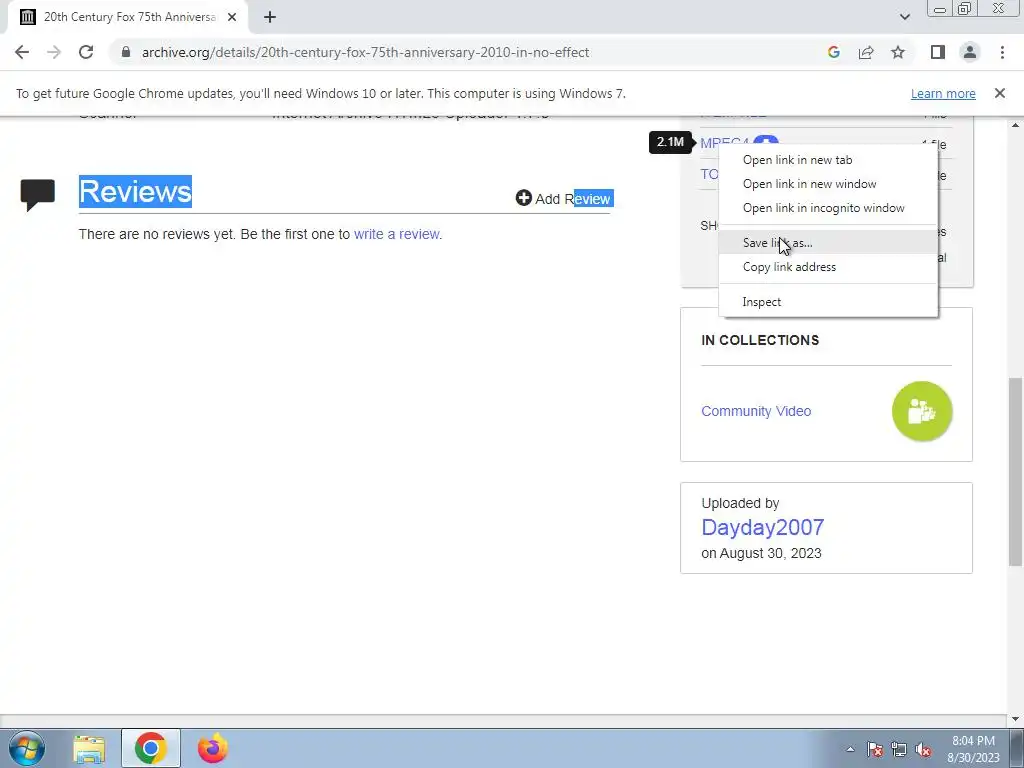Open uploader Dayday2007 profile link
Viewport: 1024px width, 768px height.
click(x=763, y=527)
